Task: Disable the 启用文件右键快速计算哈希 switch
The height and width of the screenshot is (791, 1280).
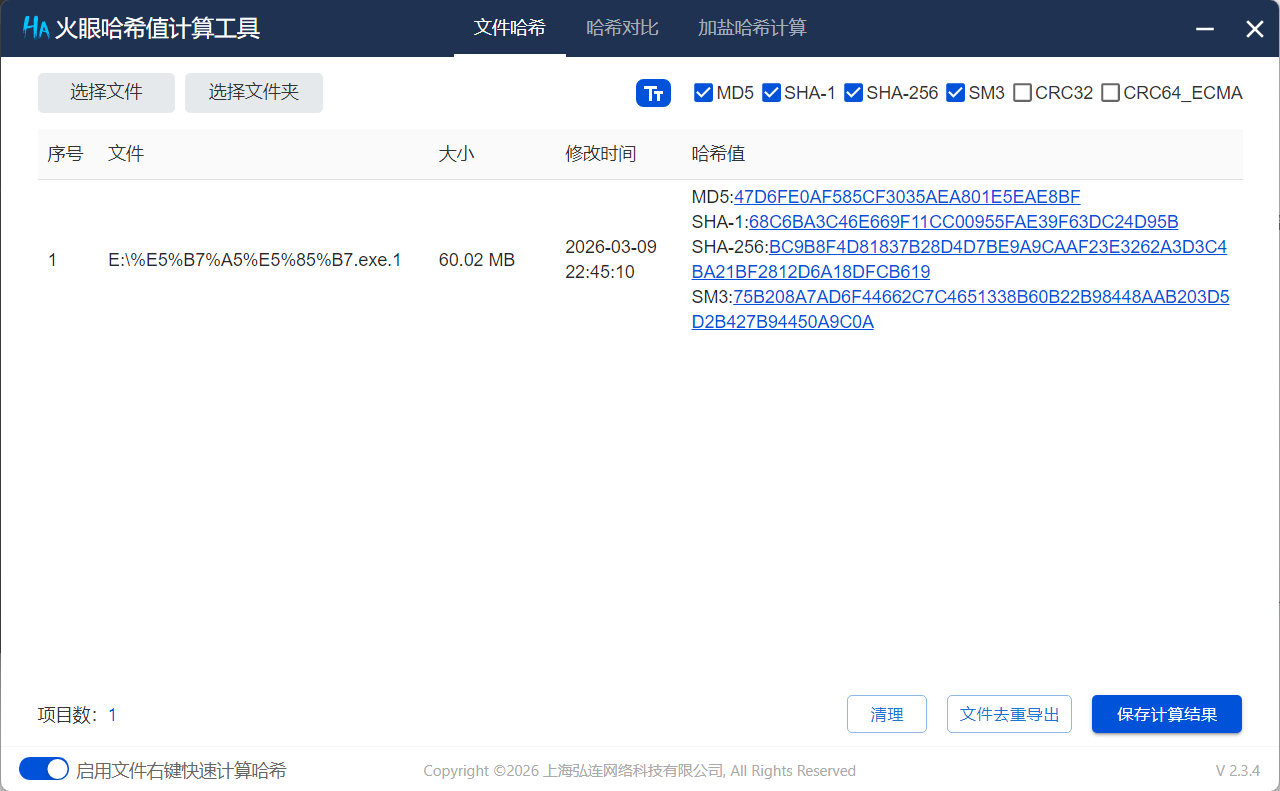Action: pyautogui.click(x=44, y=769)
